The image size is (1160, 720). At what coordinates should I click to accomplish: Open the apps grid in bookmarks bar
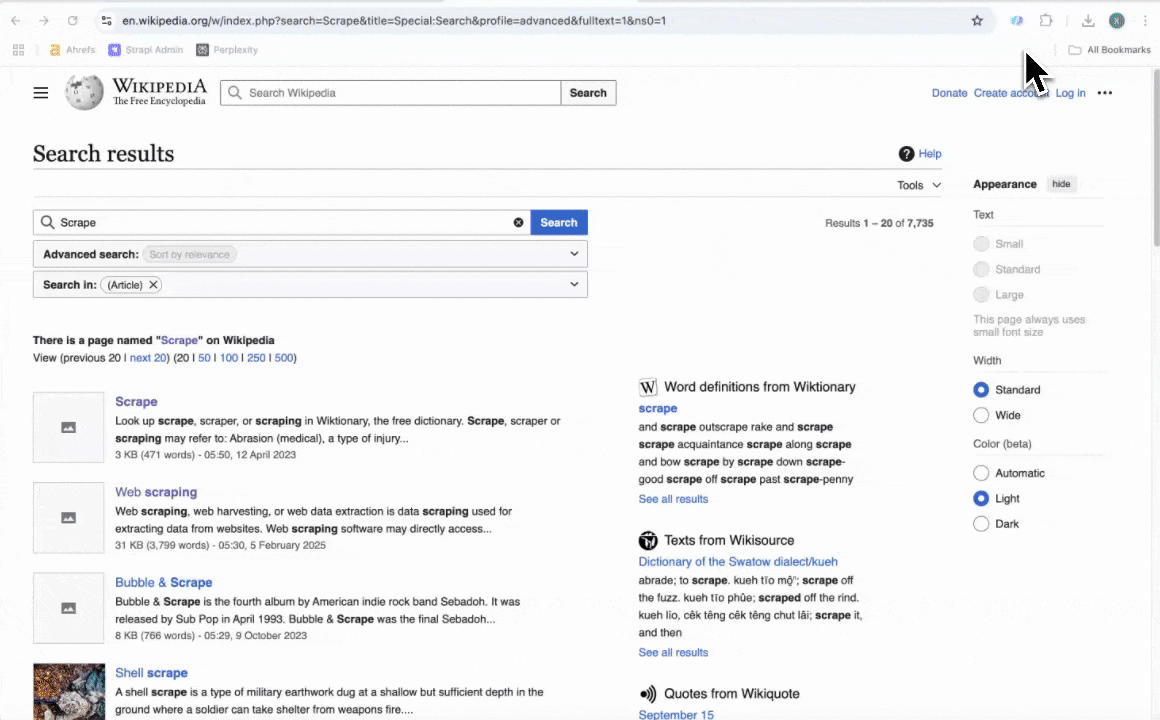point(18,50)
